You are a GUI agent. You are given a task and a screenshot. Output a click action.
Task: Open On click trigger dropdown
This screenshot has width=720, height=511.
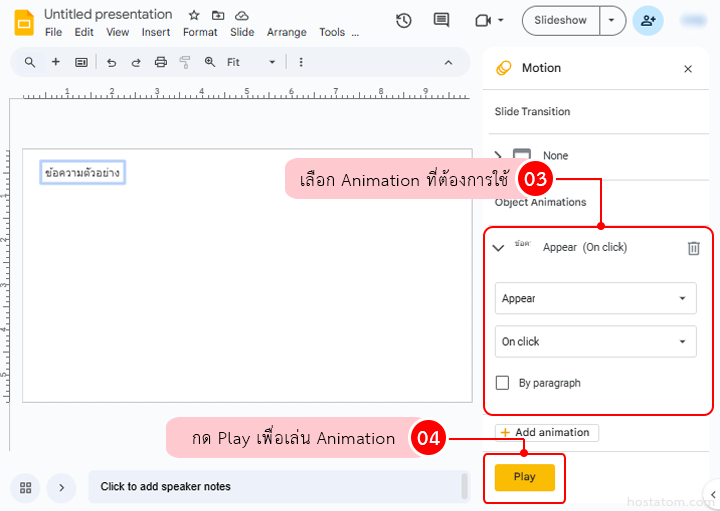tap(596, 342)
